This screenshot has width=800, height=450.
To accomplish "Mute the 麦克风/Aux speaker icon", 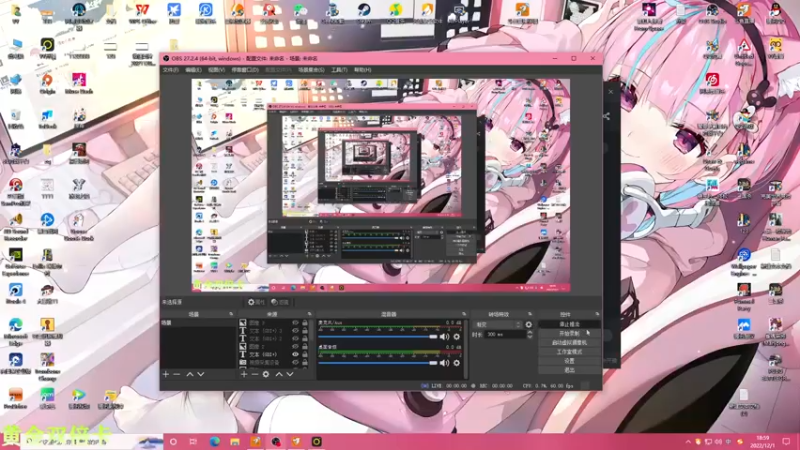I will click(x=444, y=337).
